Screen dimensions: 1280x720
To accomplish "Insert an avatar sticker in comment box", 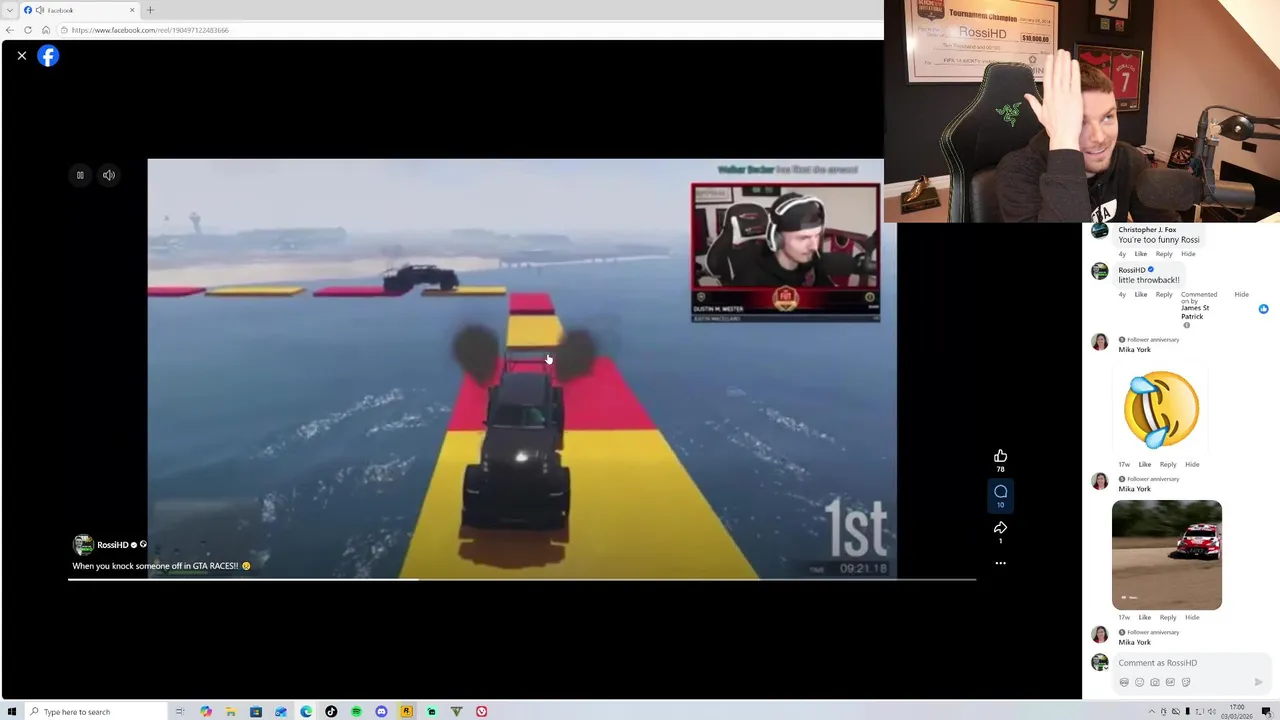I will pos(1124,682).
